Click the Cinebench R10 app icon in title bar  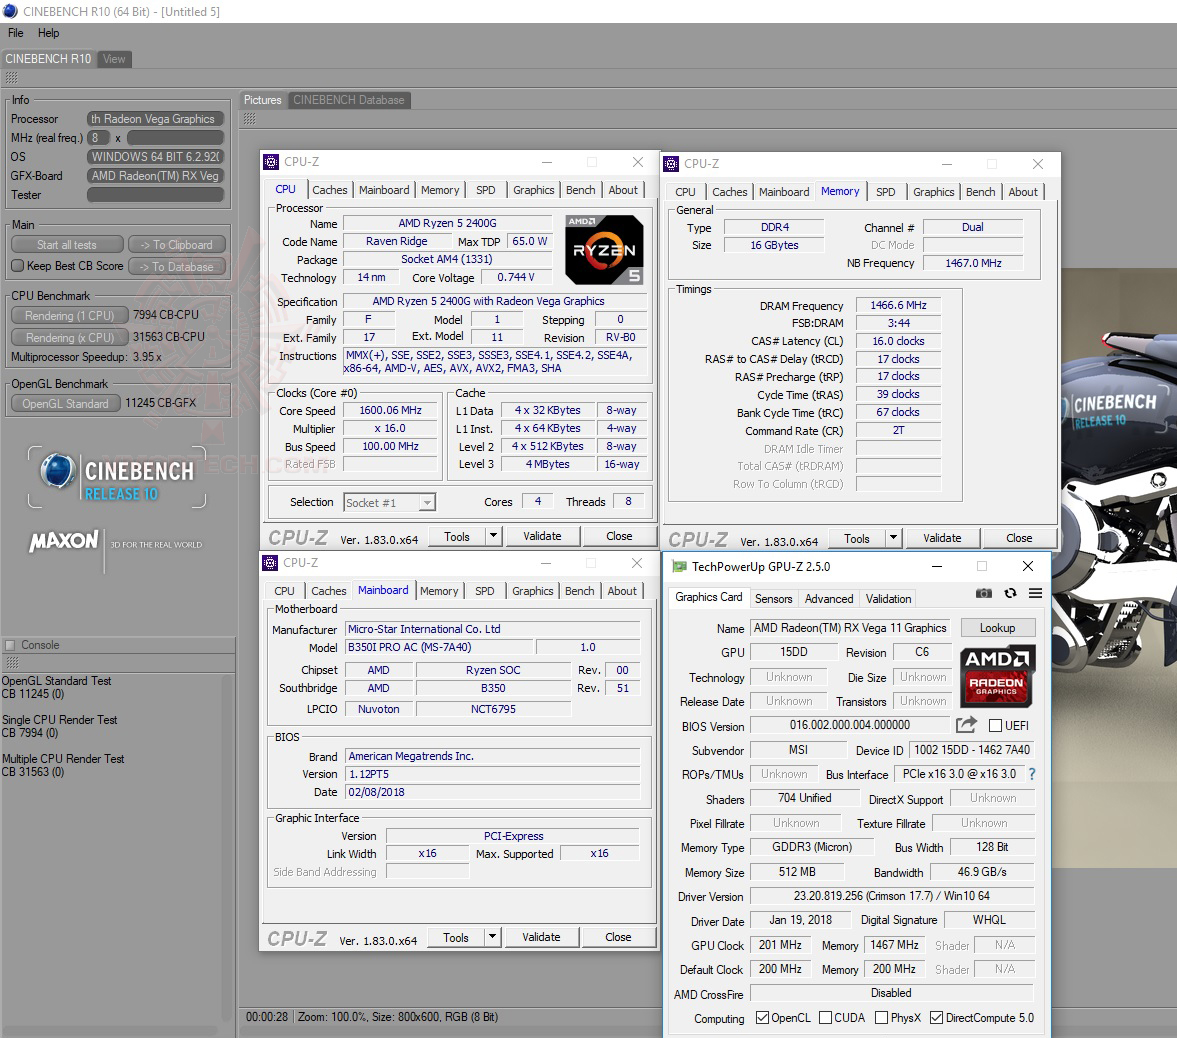click(x=11, y=11)
